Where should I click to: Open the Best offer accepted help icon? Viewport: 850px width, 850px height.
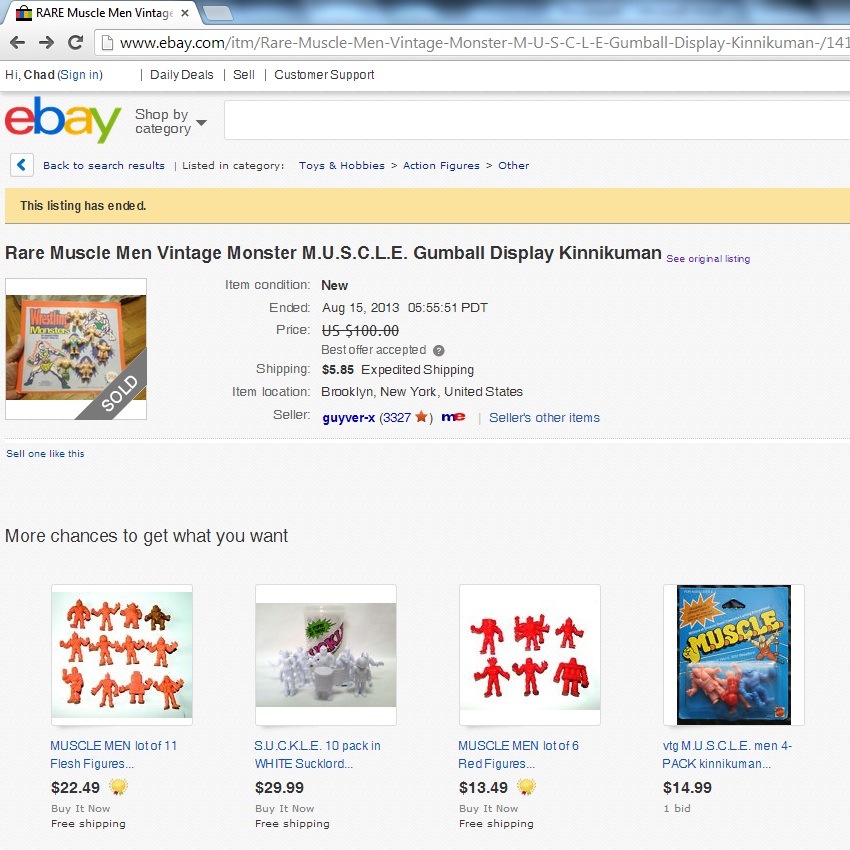click(439, 351)
